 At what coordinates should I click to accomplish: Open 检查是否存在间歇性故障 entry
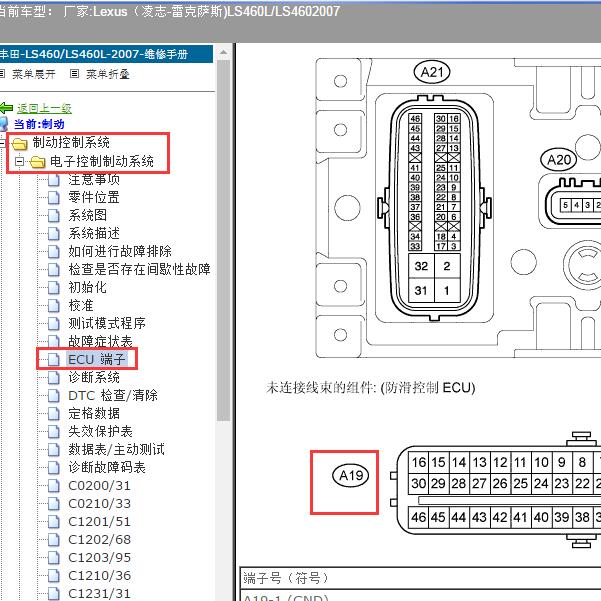click(140, 269)
